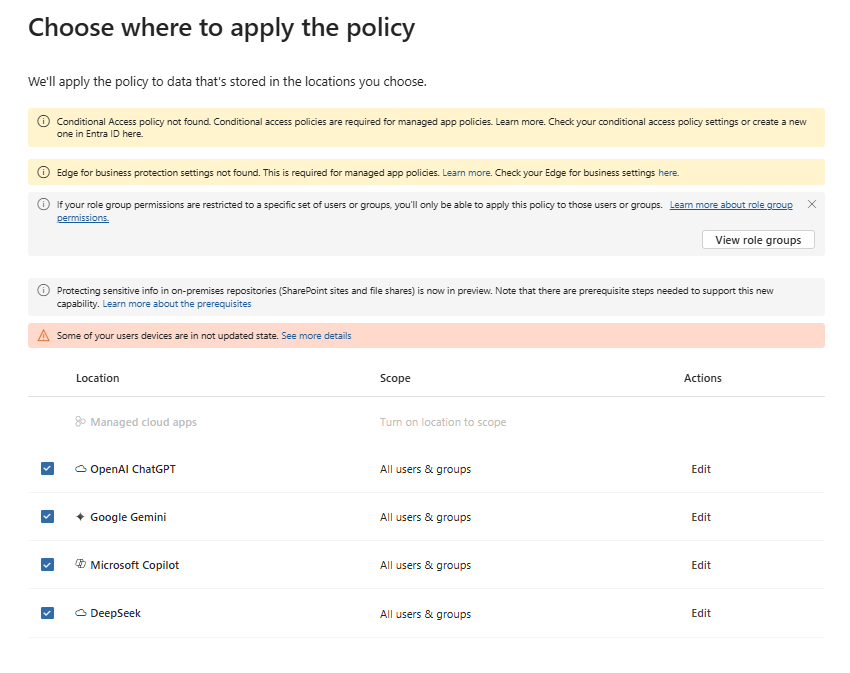Open View role groups

758,240
